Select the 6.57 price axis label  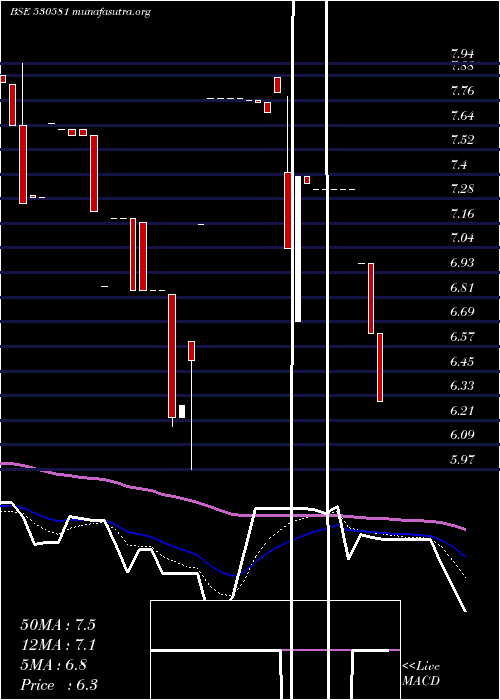click(x=462, y=336)
